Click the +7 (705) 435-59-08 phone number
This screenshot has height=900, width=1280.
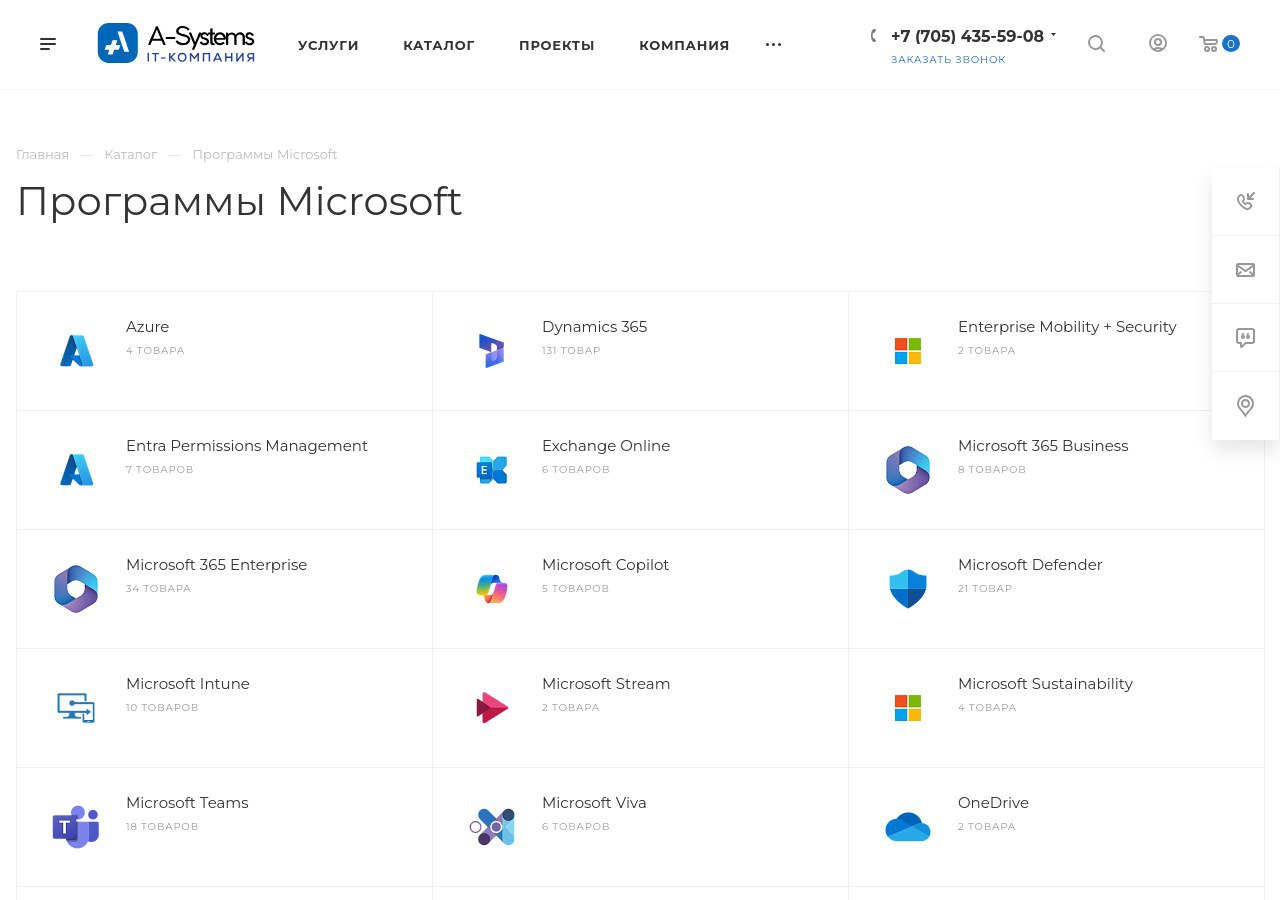[x=967, y=36]
